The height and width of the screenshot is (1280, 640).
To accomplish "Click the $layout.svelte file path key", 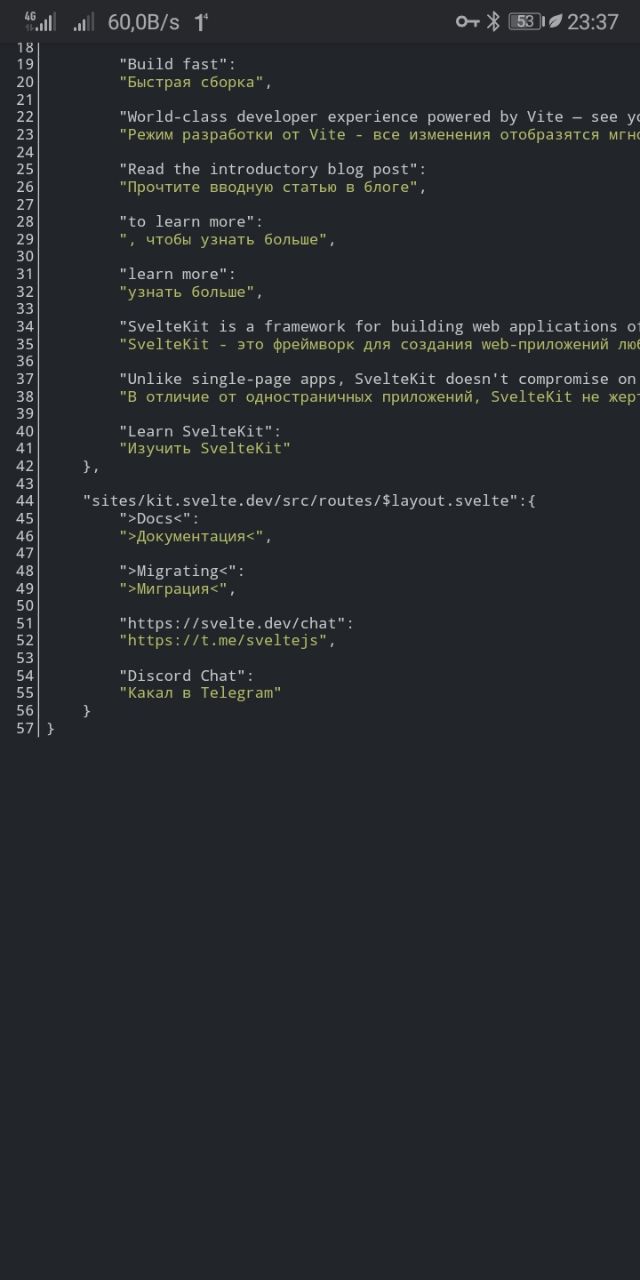I will point(309,501).
